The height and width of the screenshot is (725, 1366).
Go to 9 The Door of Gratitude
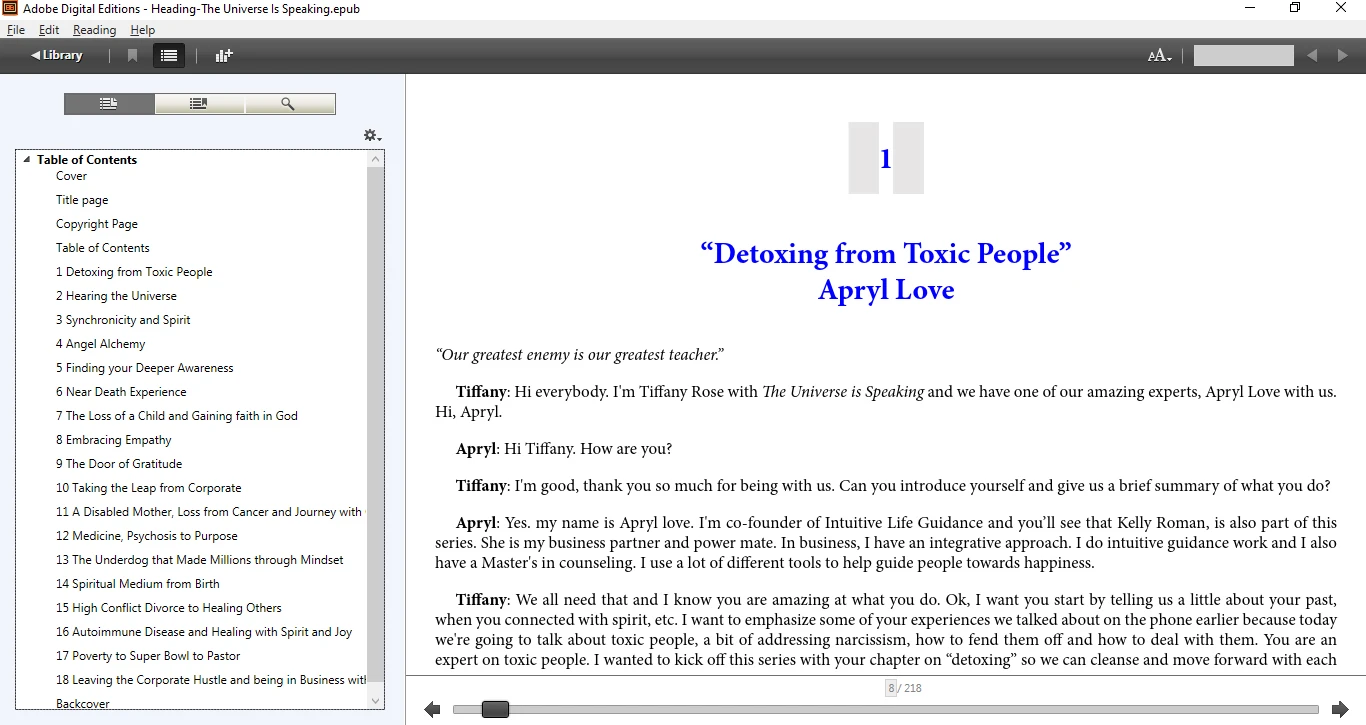tap(119, 464)
